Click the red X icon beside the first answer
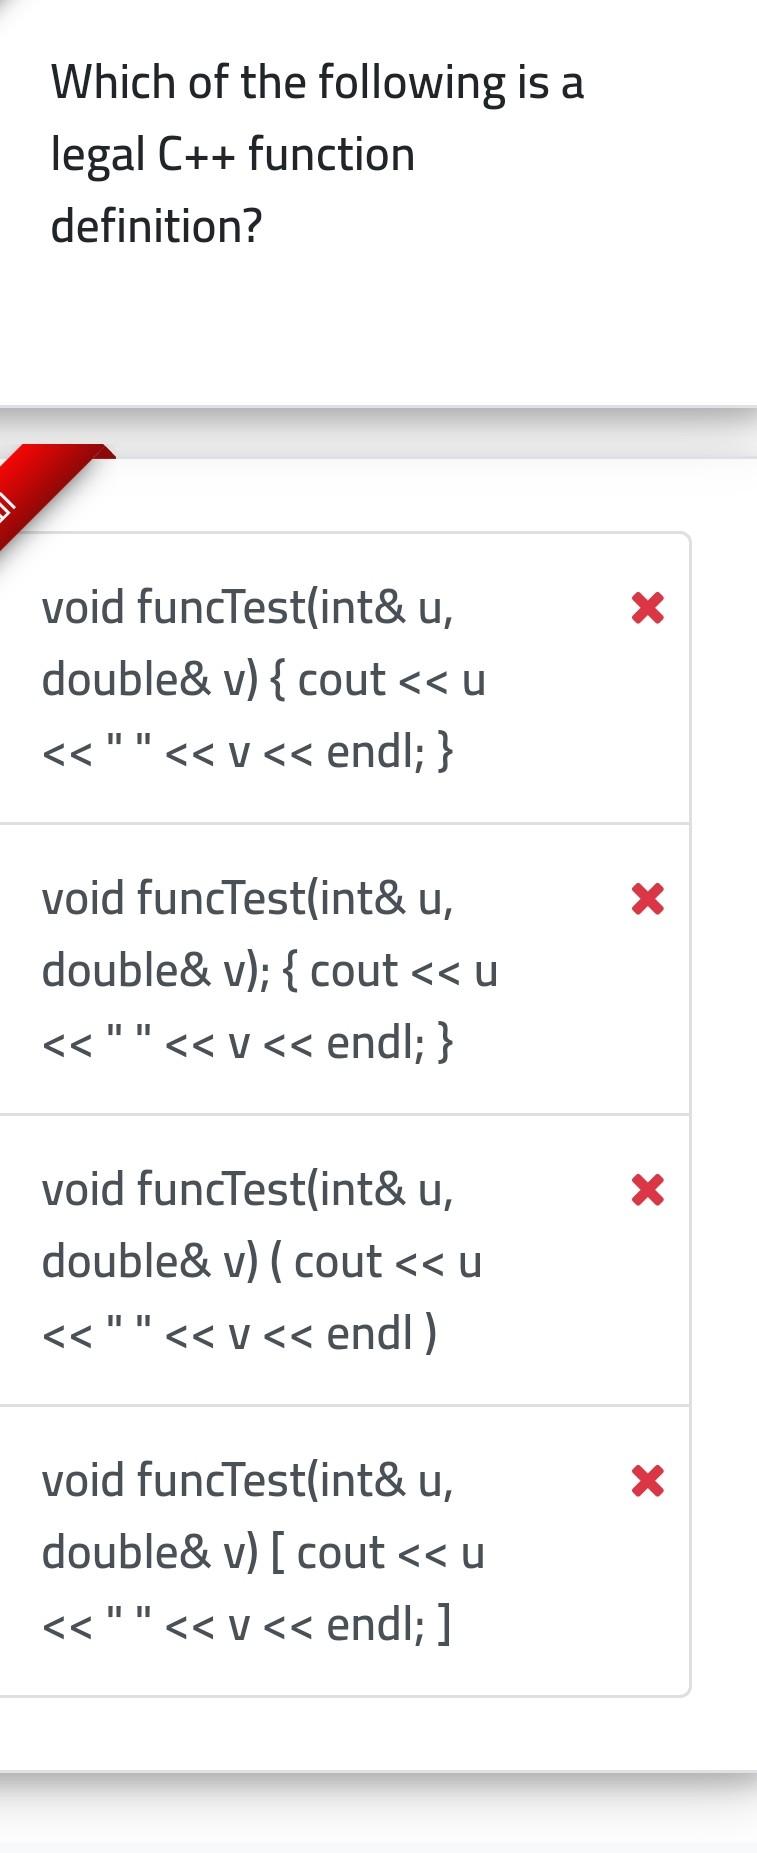 646,608
